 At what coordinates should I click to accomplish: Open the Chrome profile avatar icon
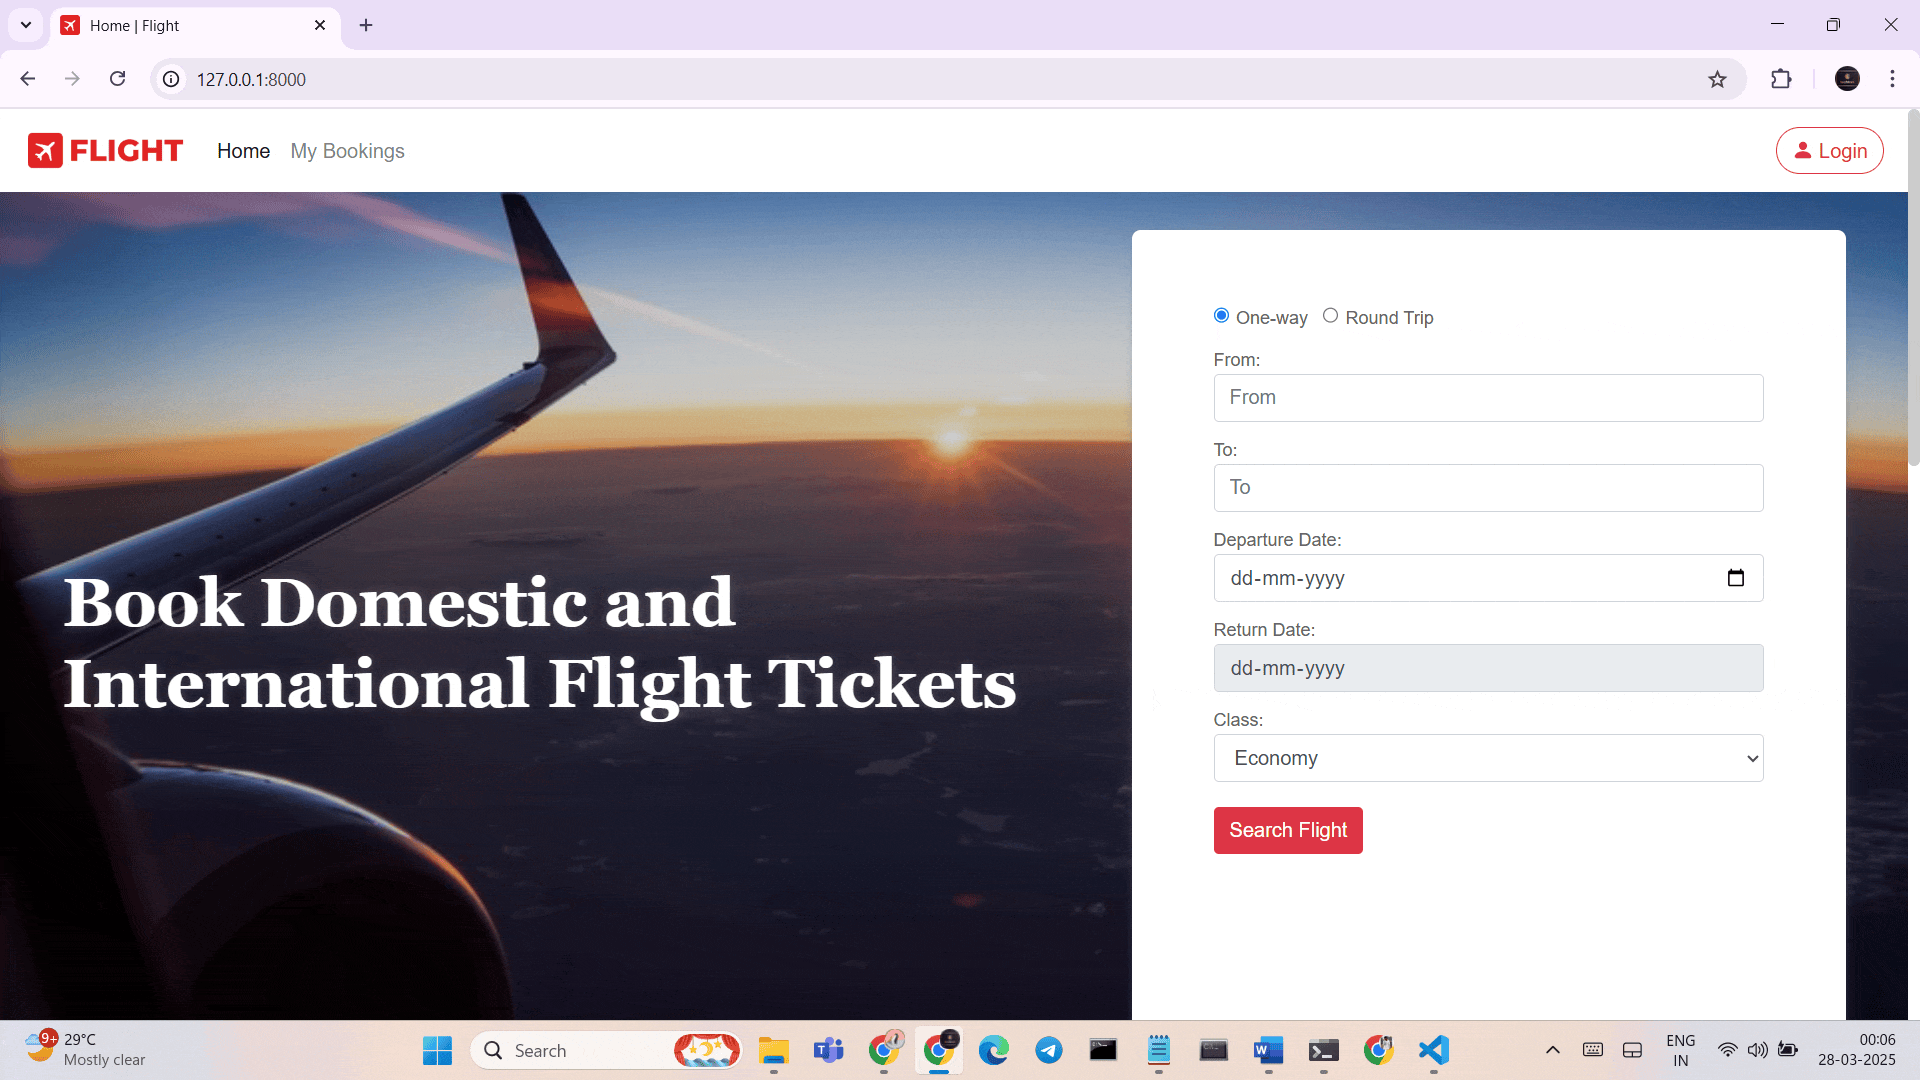[1847, 79]
